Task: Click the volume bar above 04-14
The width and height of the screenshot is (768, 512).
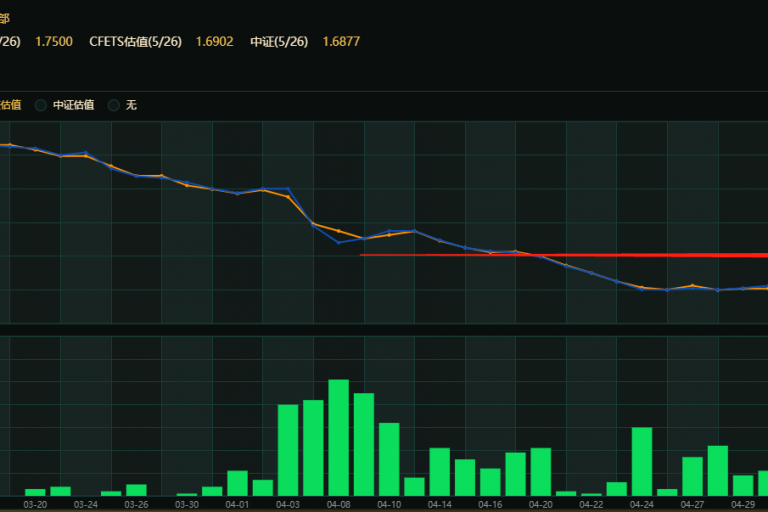Action: 439,471
